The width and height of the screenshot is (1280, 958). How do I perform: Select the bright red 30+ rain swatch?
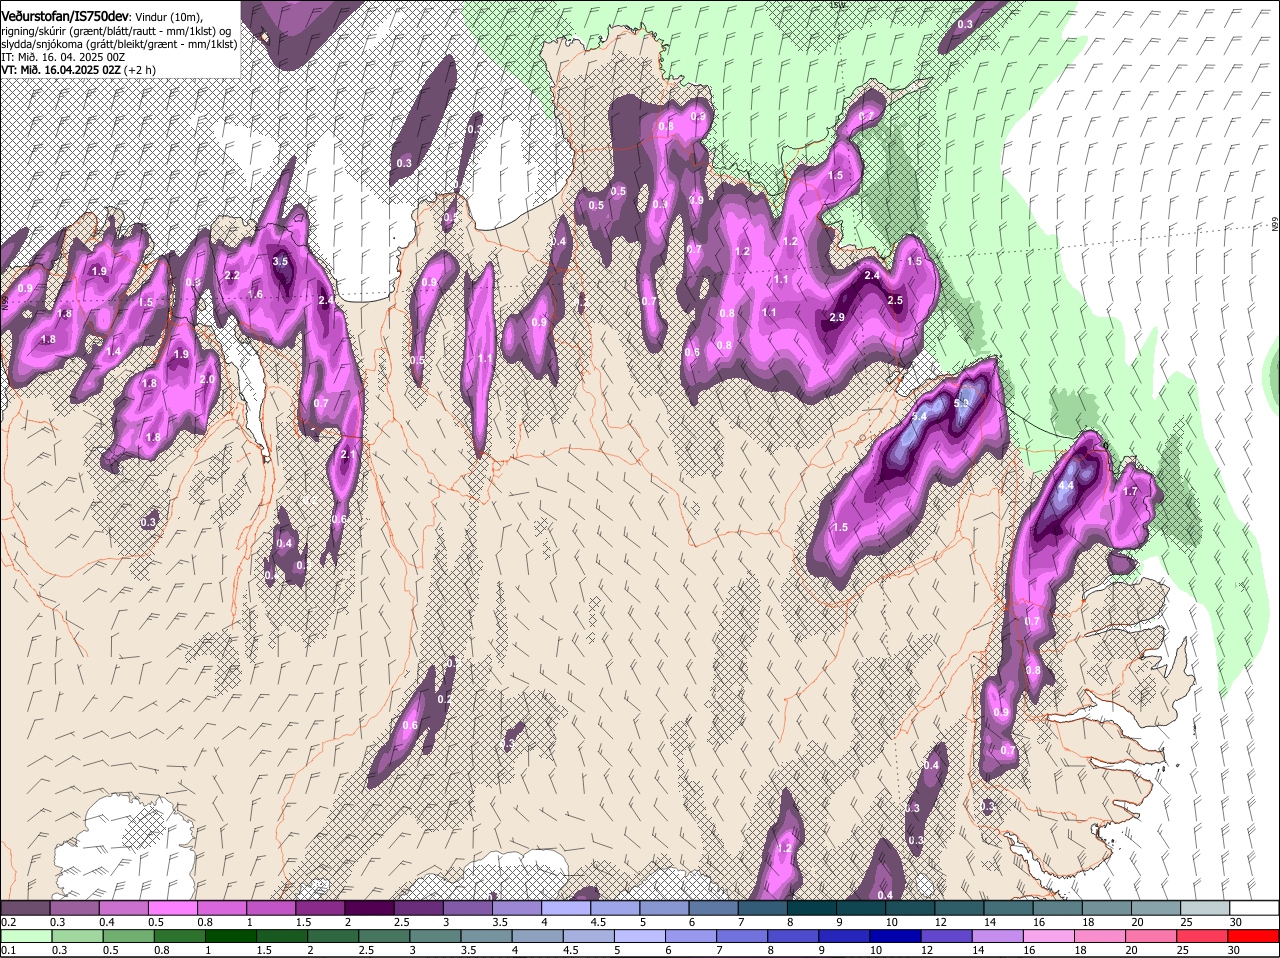click(1256, 936)
